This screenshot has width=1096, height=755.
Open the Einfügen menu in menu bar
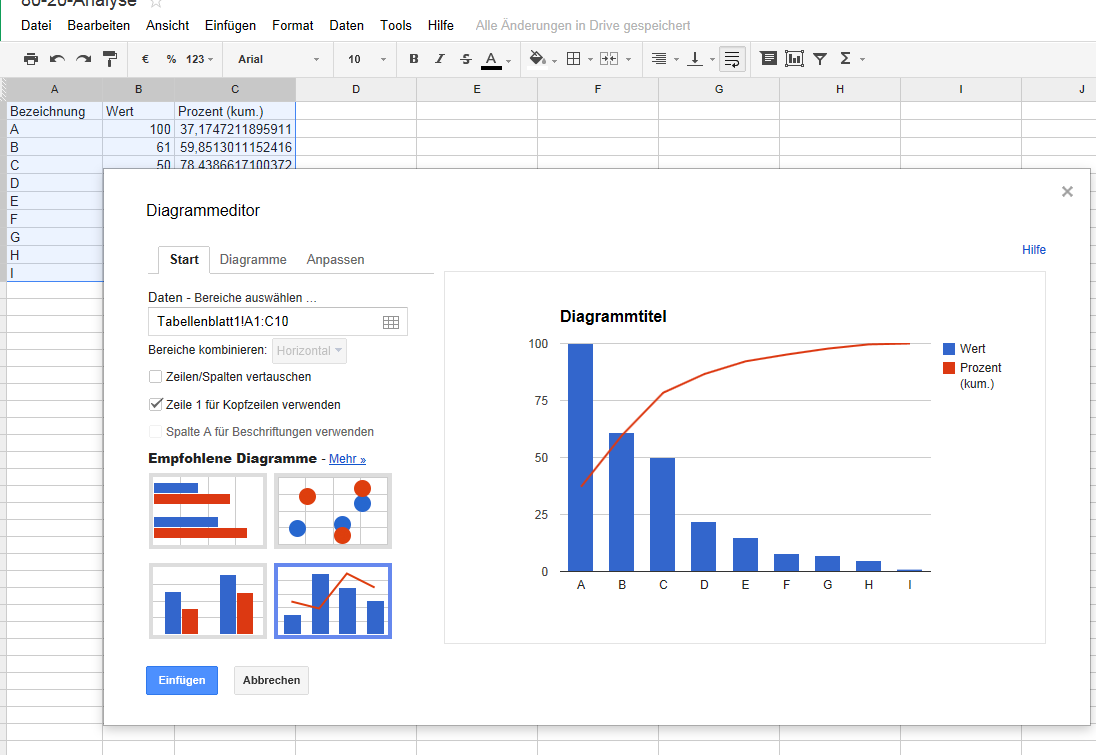(x=230, y=25)
